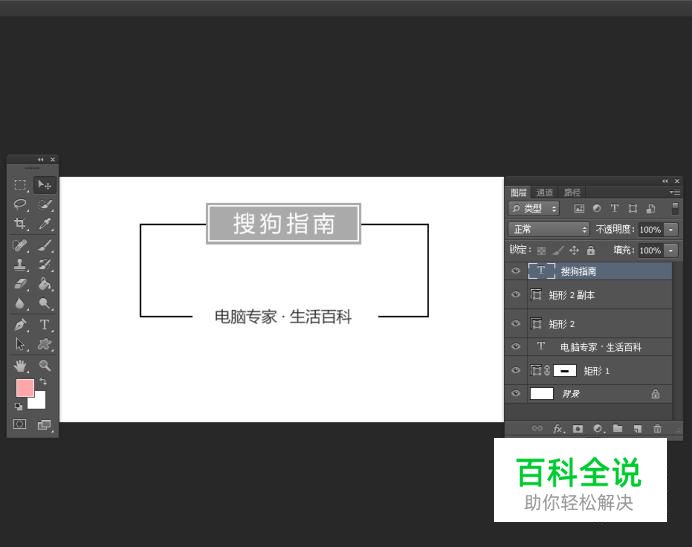Select the Rectangular Marquee tool

(20, 185)
